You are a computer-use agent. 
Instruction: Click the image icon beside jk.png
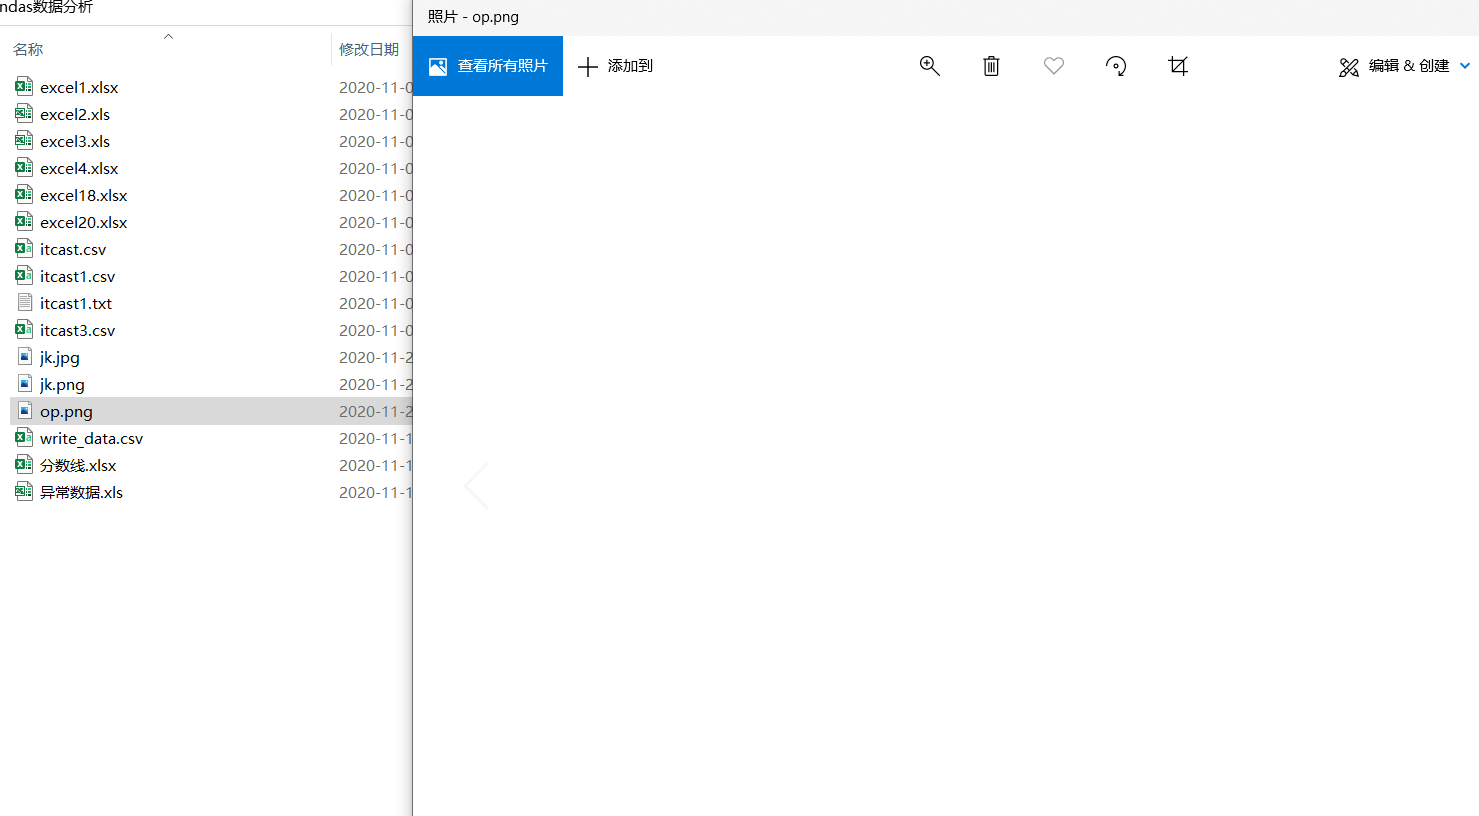tap(23, 384)
